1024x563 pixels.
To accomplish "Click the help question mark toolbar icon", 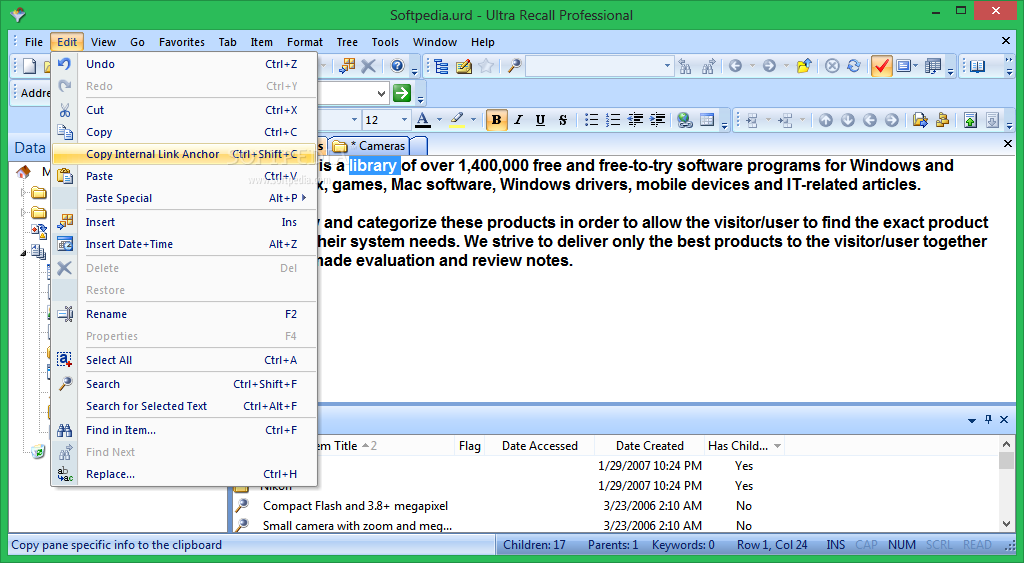I will coord(397,66).
